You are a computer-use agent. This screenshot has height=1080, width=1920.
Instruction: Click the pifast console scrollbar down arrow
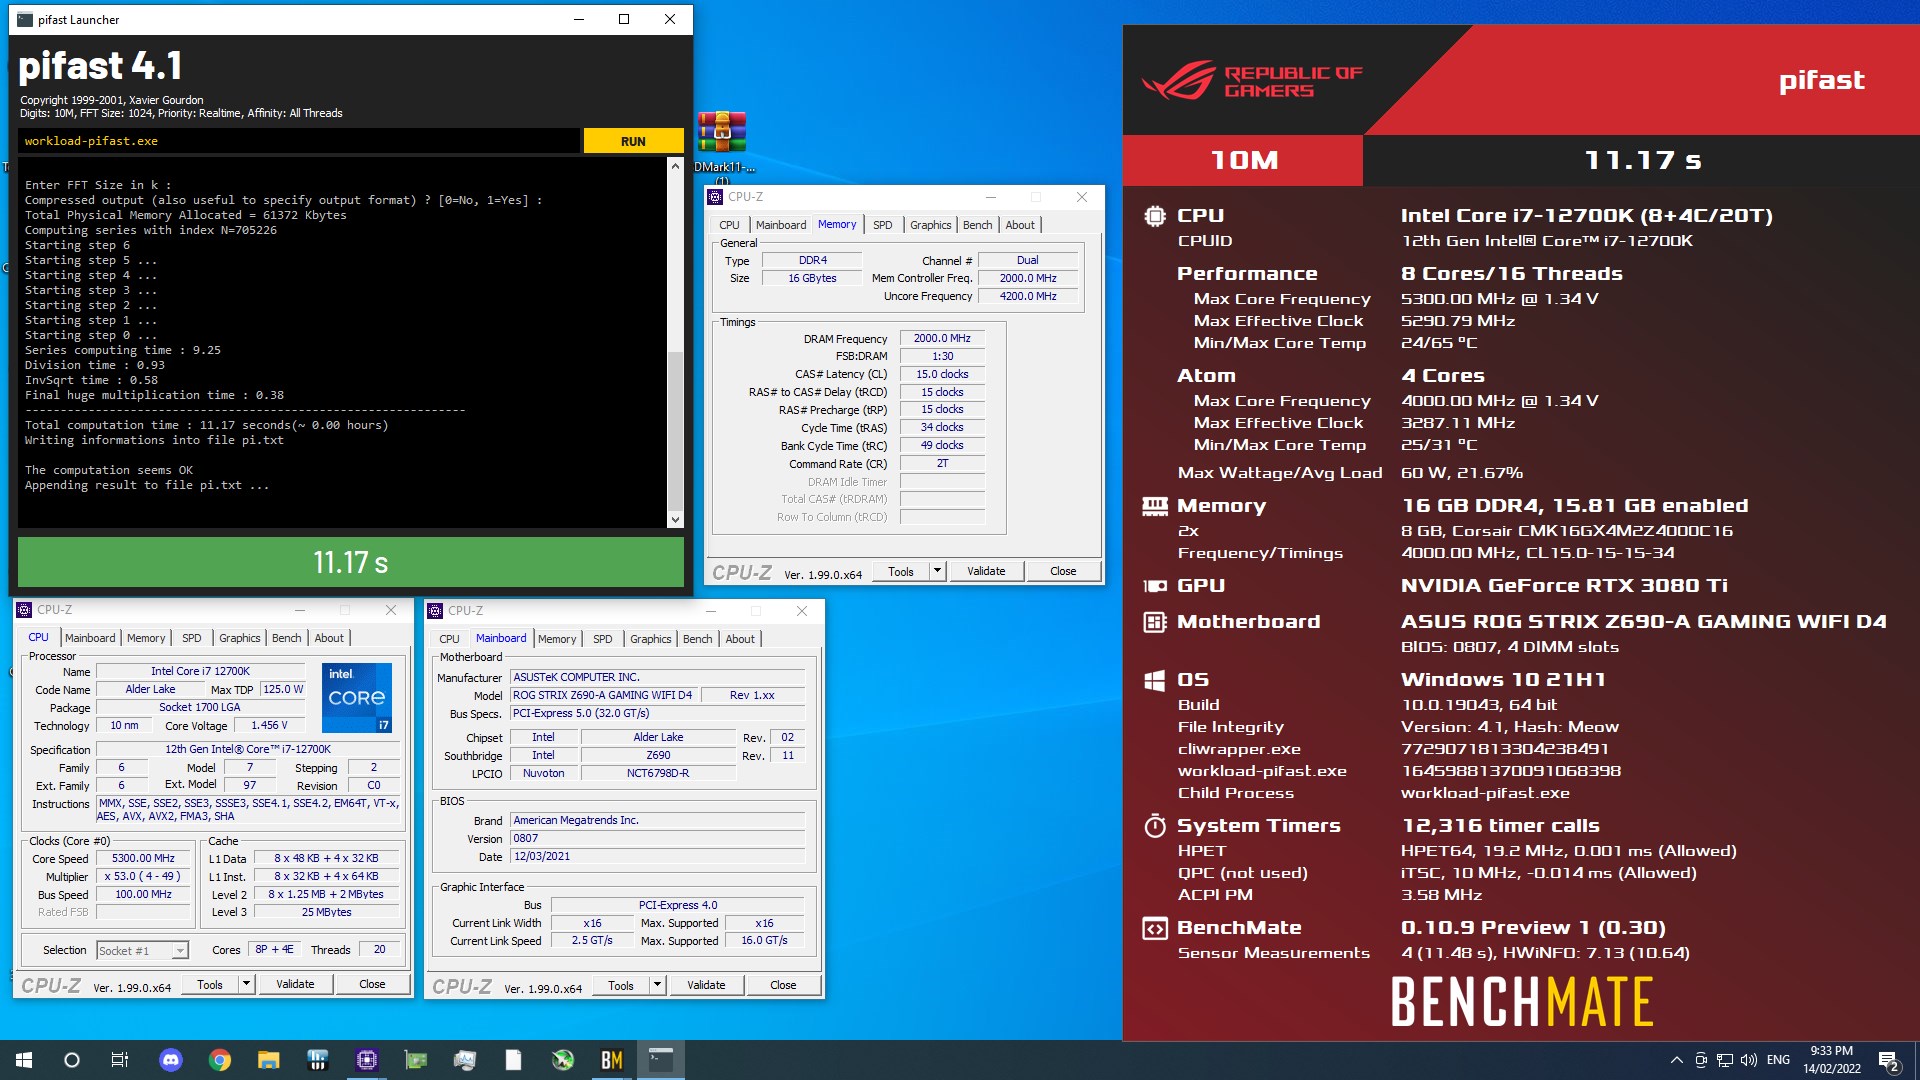[x=675, y=519]
